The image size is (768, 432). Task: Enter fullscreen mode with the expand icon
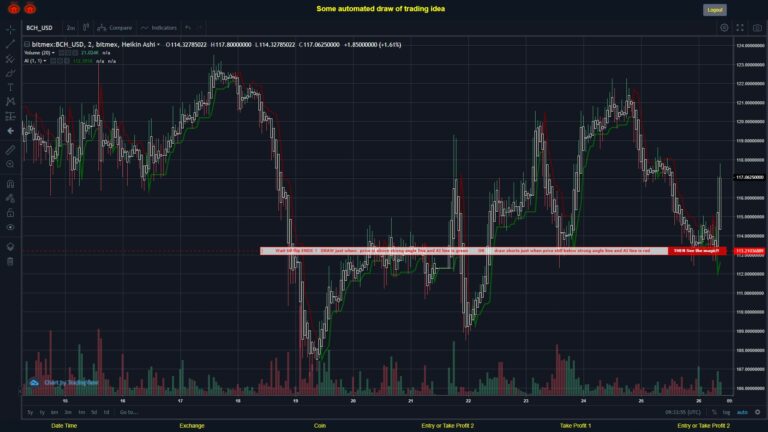coord(740,28)
